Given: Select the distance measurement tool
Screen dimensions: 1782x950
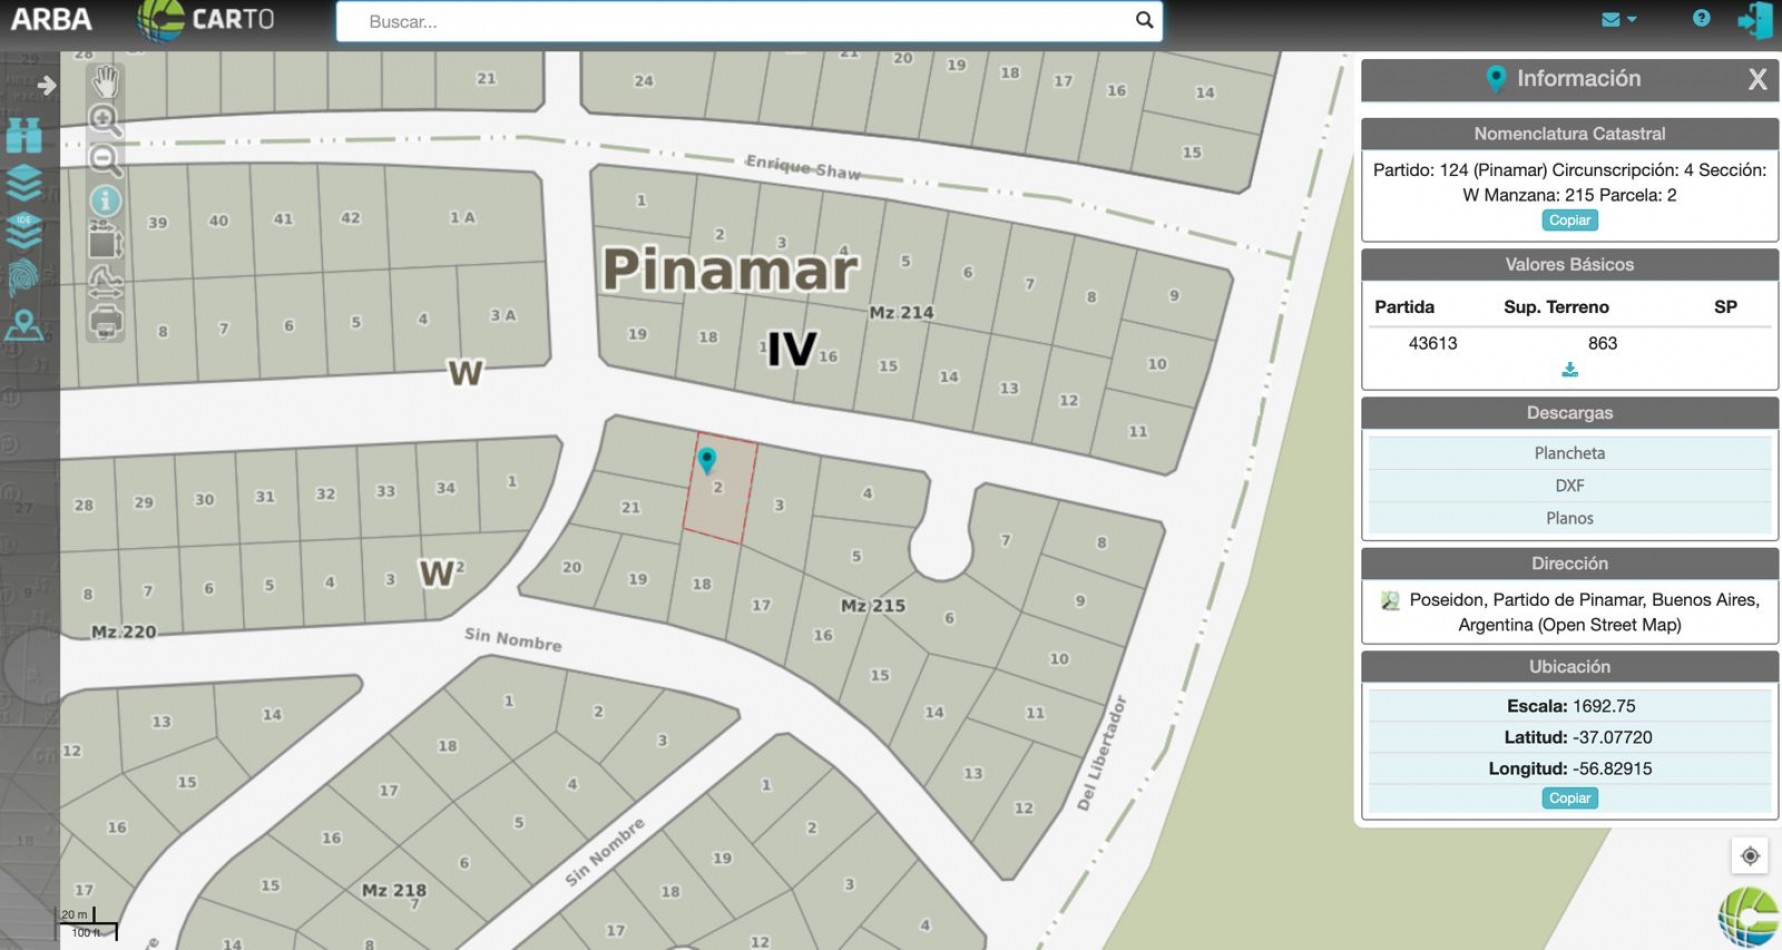Looking at the screenshot, I should click(x=105, y=281).
